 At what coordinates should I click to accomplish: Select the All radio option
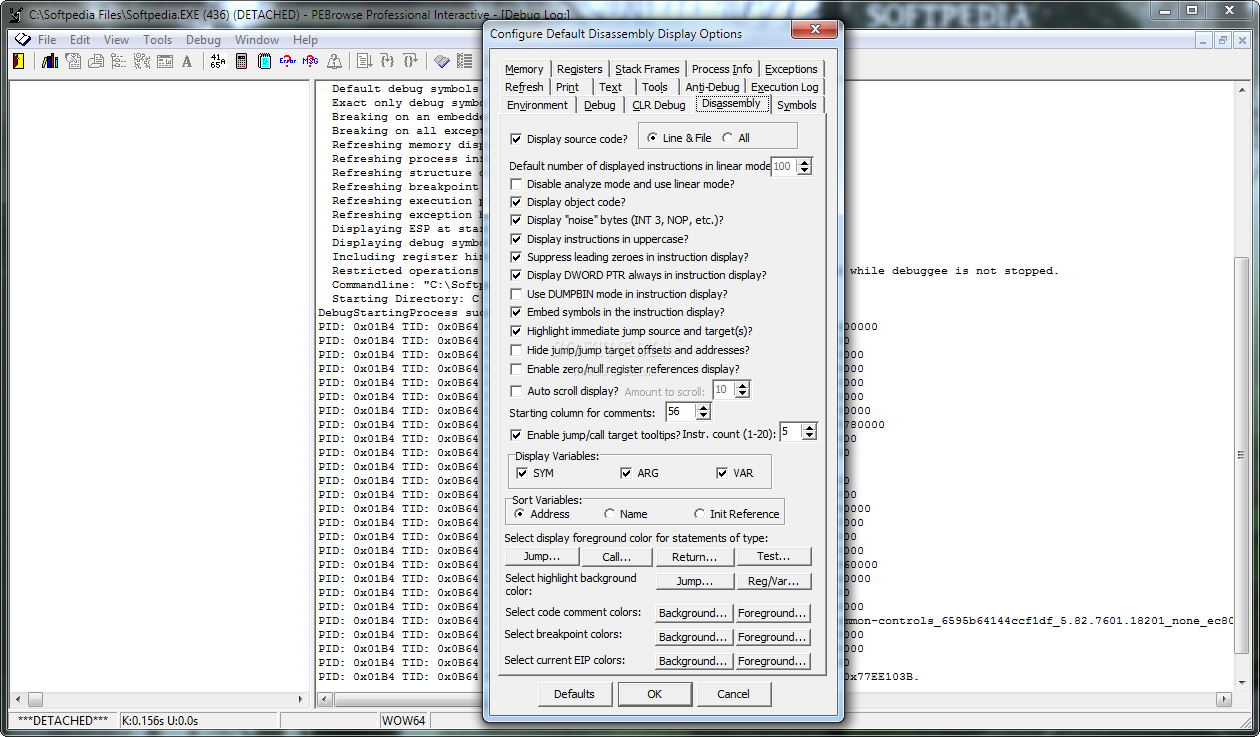pos(727,138)
